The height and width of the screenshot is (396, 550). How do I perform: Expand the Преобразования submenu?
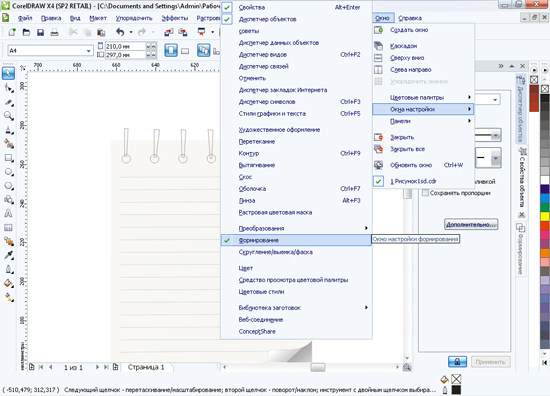pyautogui.click(x=296, y=228)
